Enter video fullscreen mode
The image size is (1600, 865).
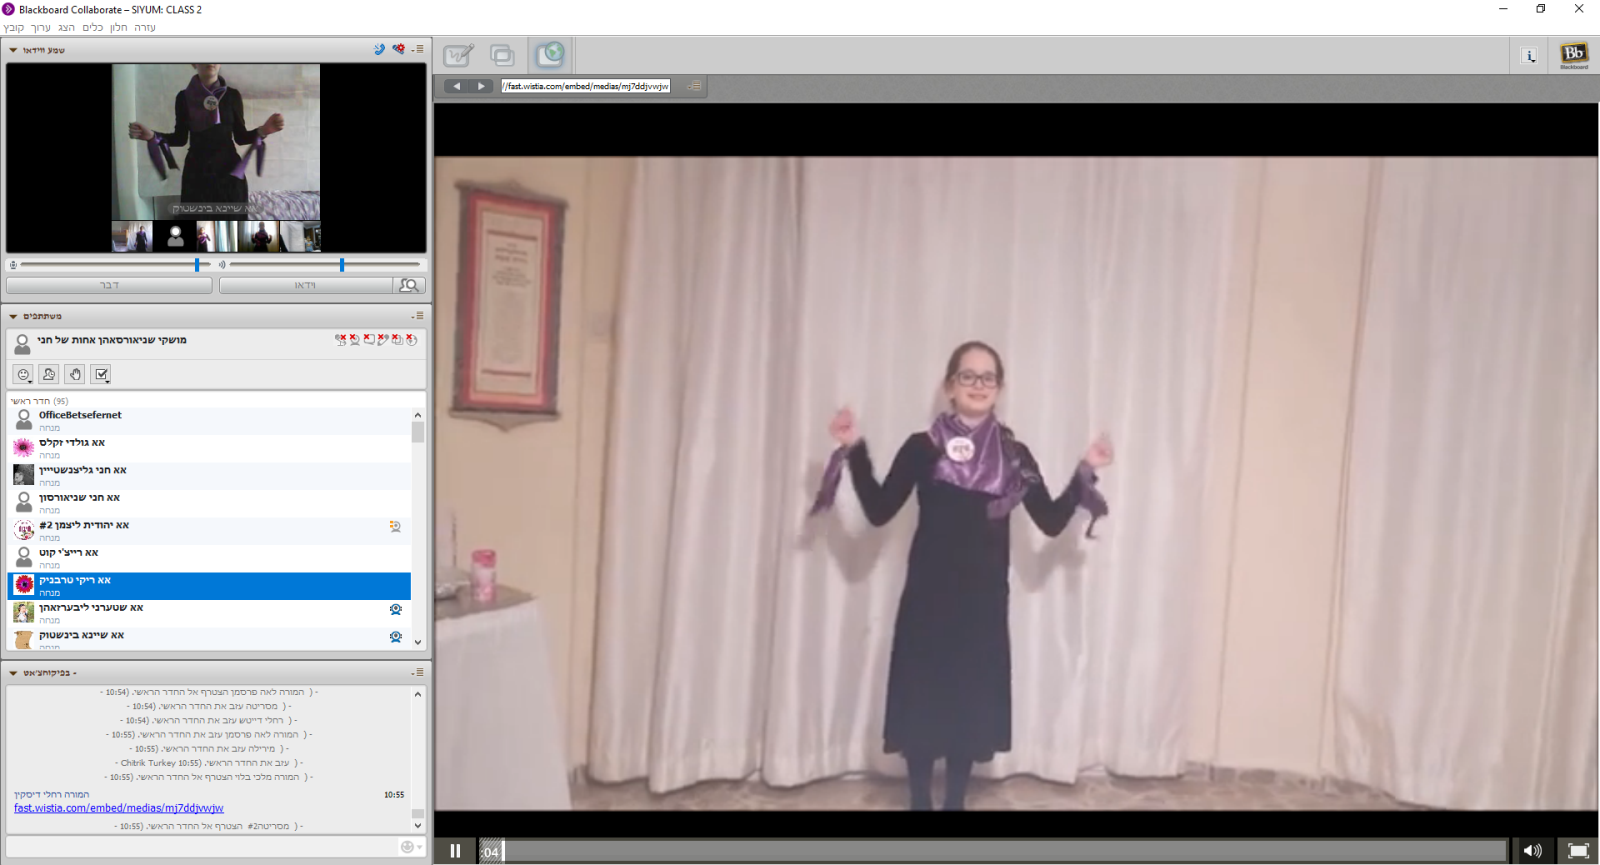click(1578, 851)
